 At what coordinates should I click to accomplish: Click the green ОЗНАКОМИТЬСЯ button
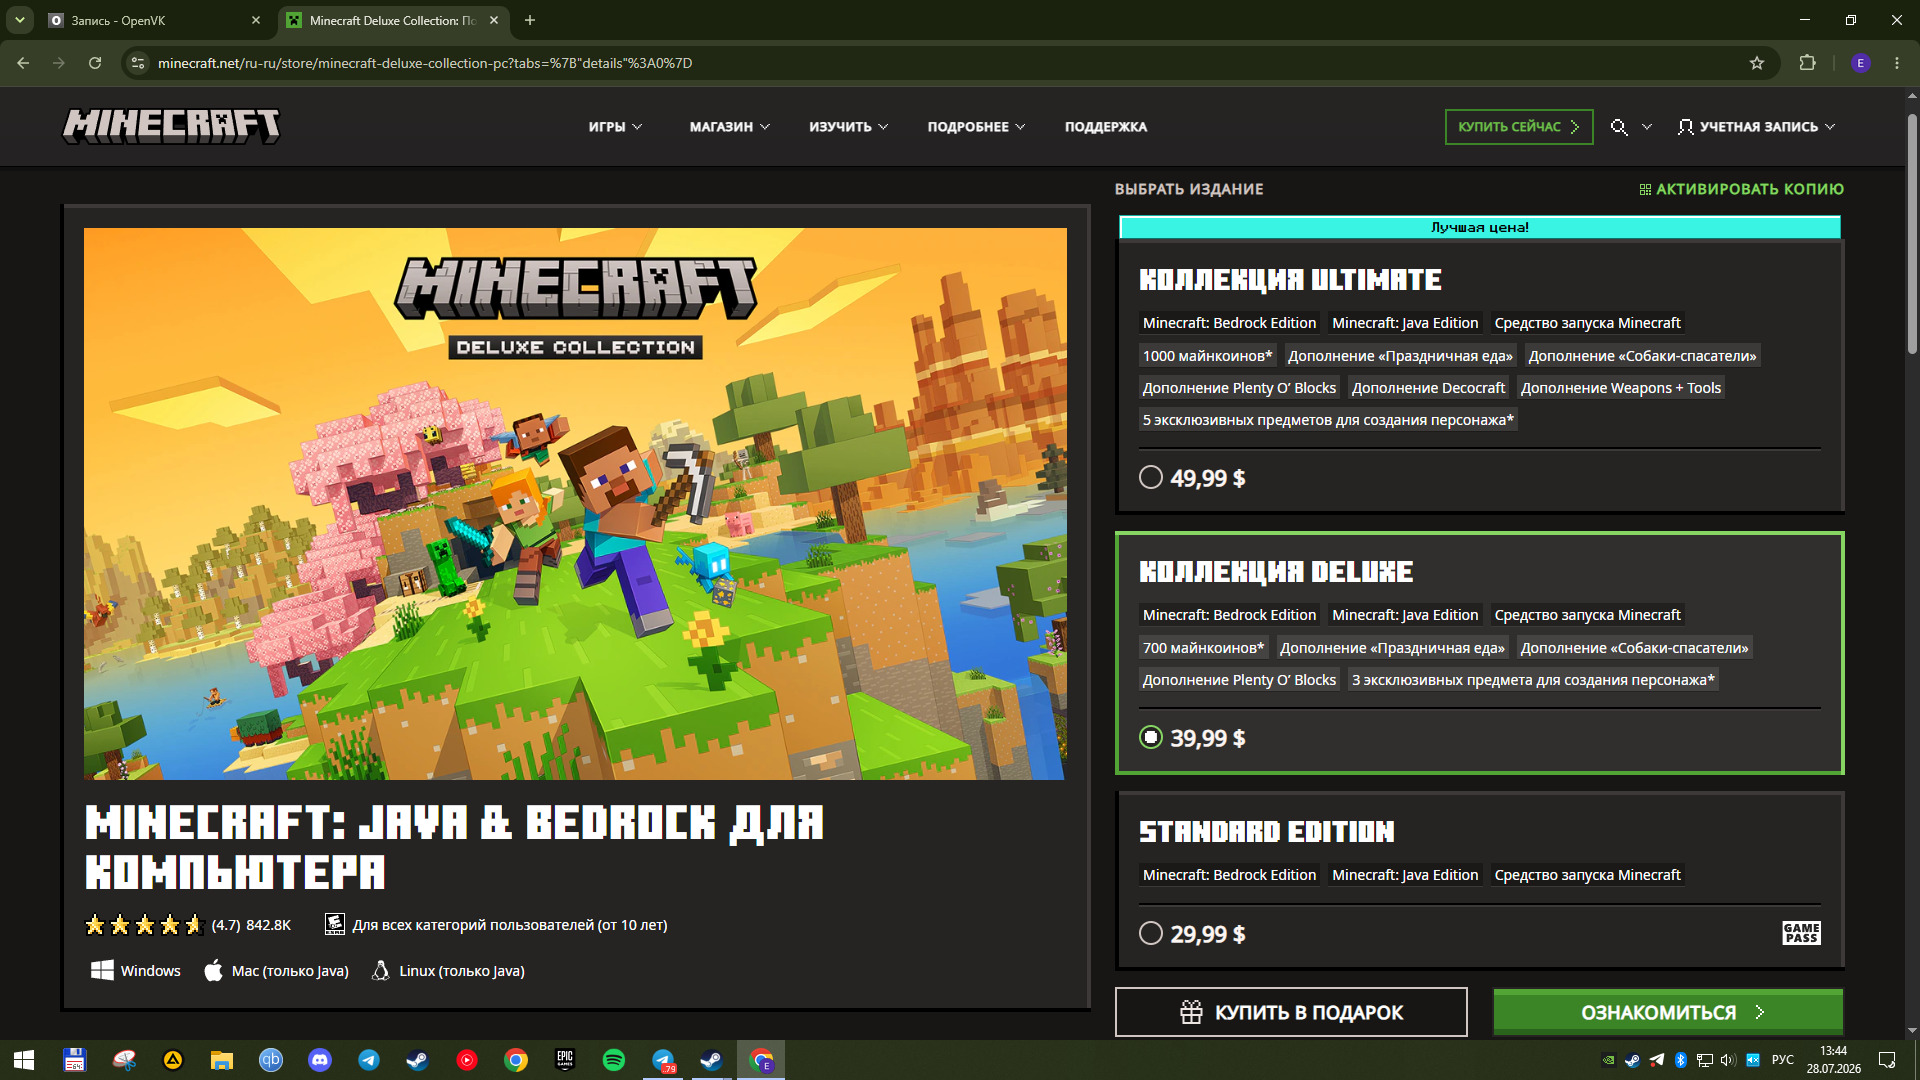click(1668, 1012)
